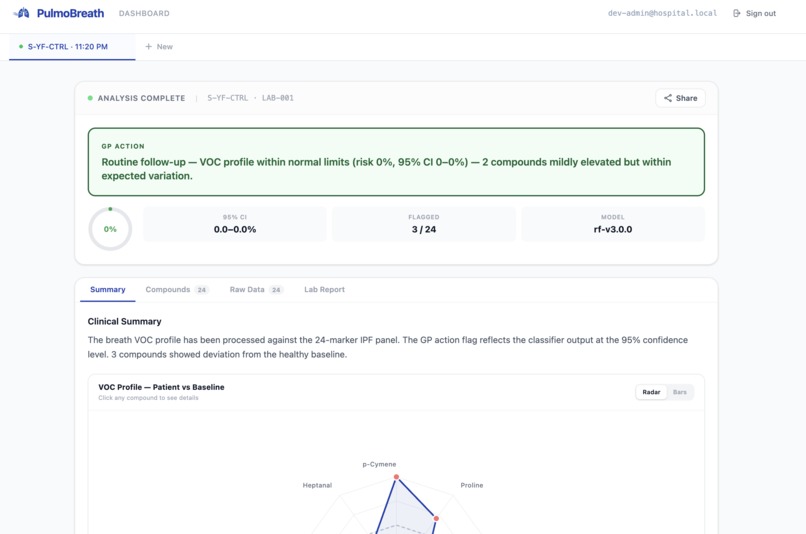
Task: Click the 95% CI value 0.0–0.0%
Action: coord(235,229)
